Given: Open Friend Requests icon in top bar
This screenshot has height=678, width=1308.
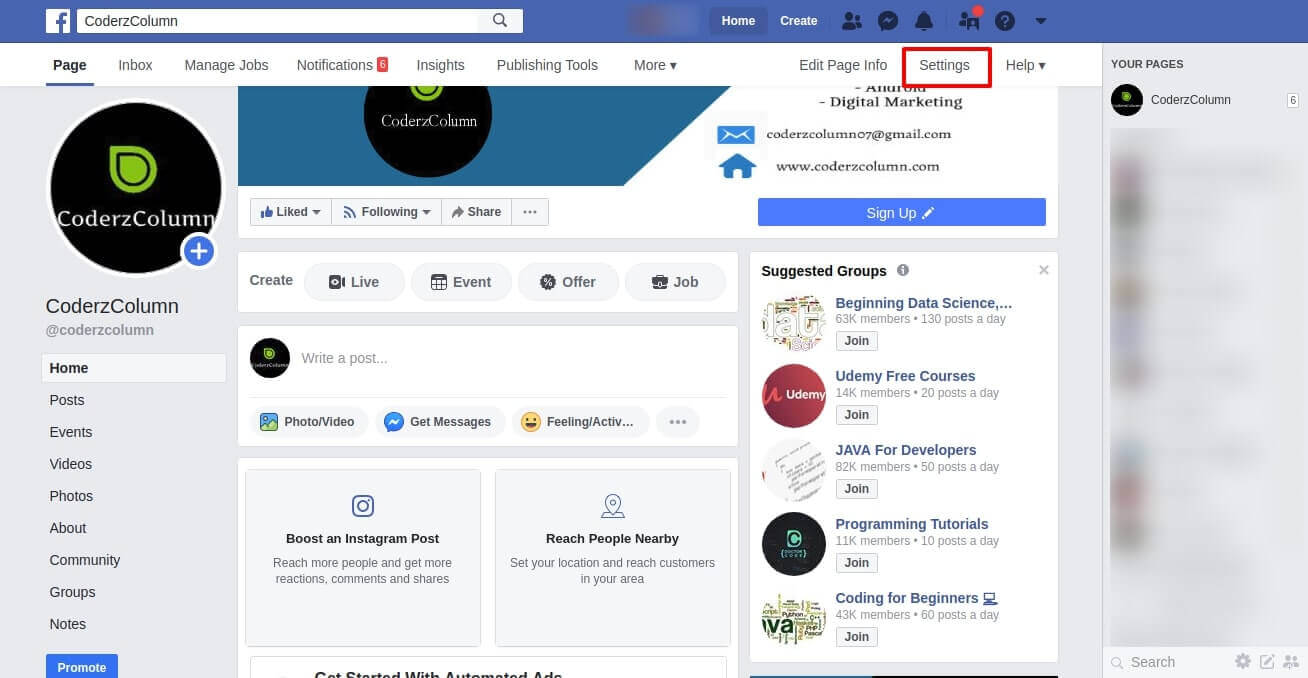Looking at the screenshot, I should (852, 21).
